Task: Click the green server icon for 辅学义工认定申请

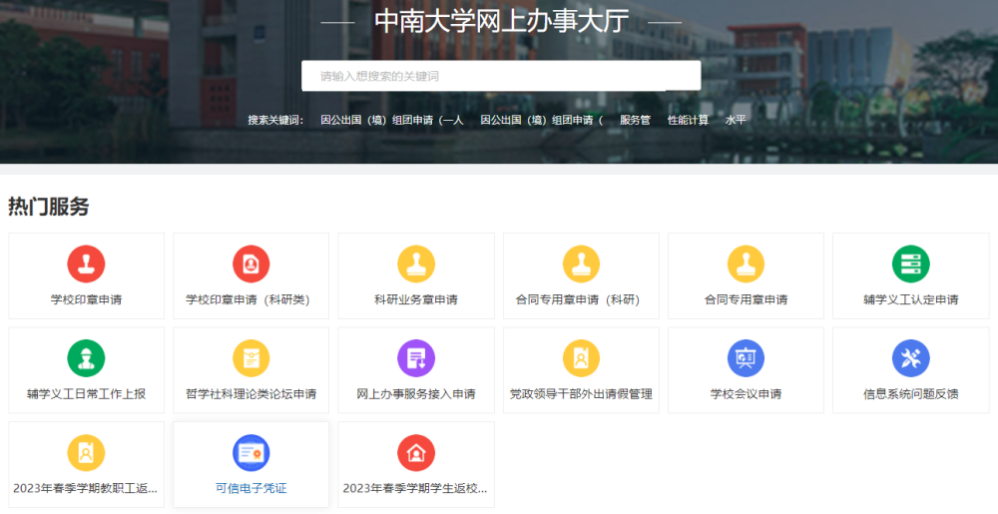Action: point(911,264)
